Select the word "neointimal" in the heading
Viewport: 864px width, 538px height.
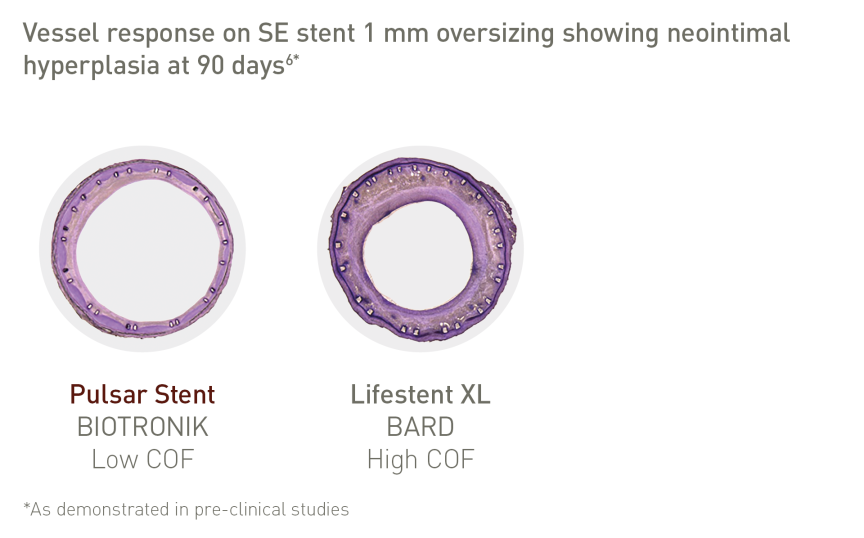coord(728,33)
